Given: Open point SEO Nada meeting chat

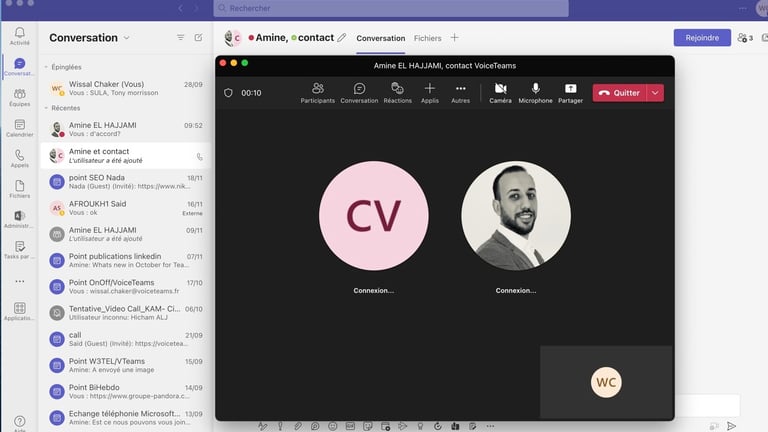Looking at the screenshot, I should point(126,182).
